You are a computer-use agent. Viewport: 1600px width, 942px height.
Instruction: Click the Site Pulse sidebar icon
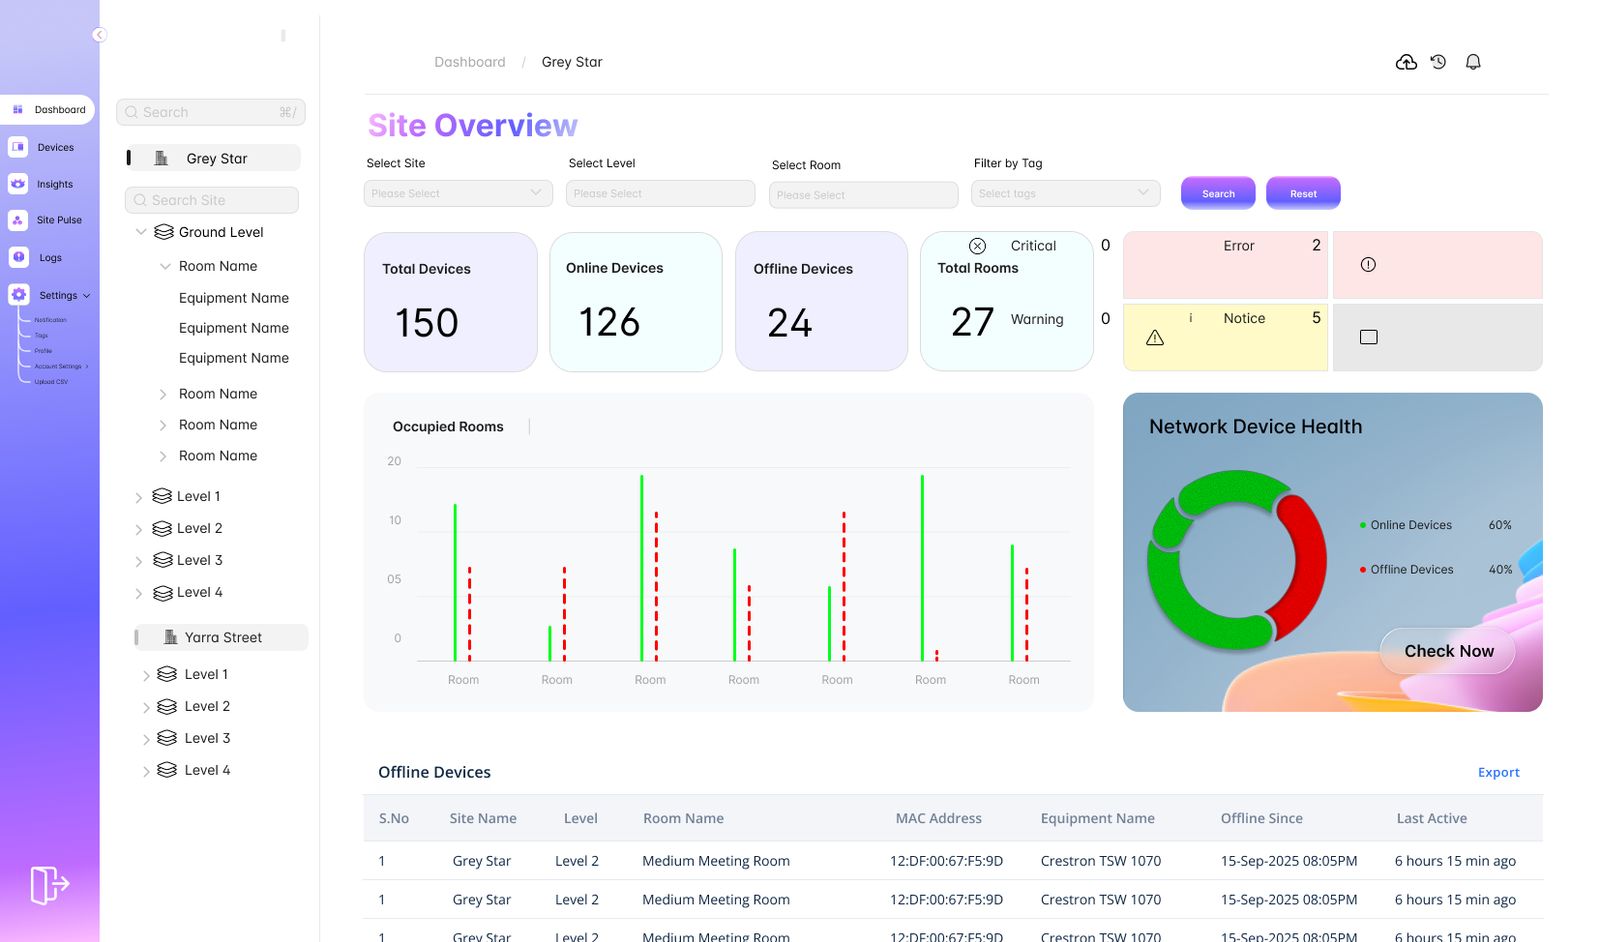[18, 220]
